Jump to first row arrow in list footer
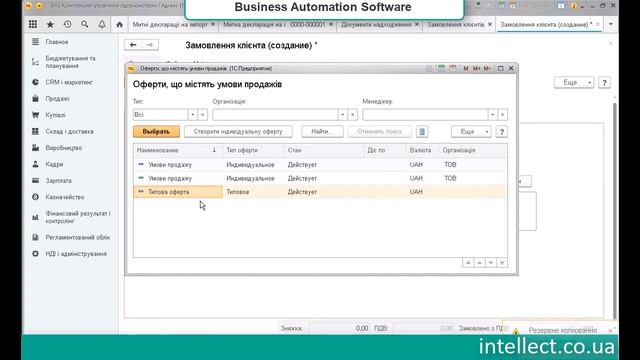Image resolution: width=640 pixels, height=360 pixels. (x=468, y=263)
